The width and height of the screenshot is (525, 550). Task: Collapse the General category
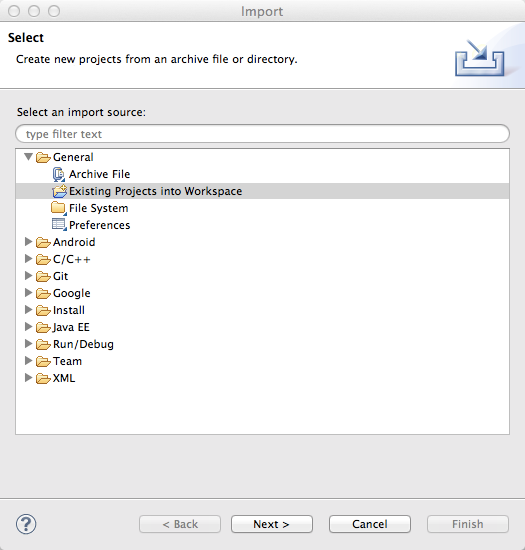tap(28, 157)
